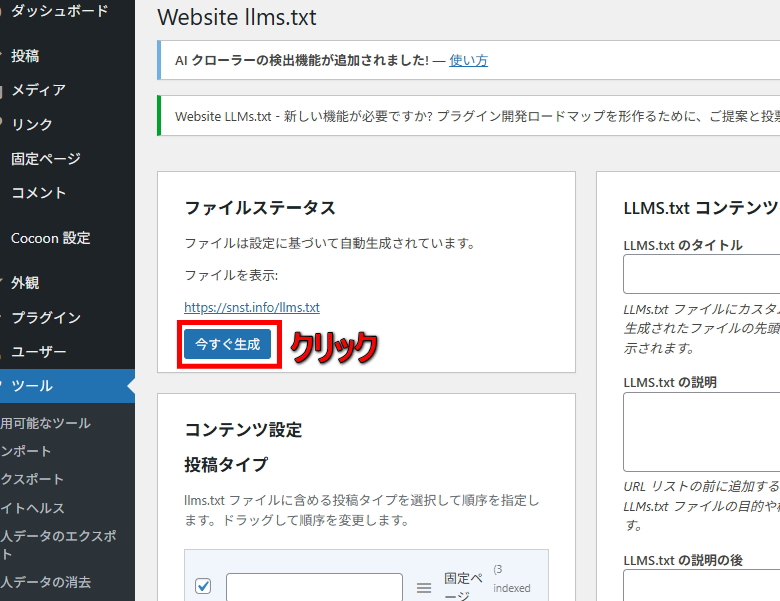Open 固定ページ in the sidebar menu
The image size is (780, 601).
click(45, 158)
